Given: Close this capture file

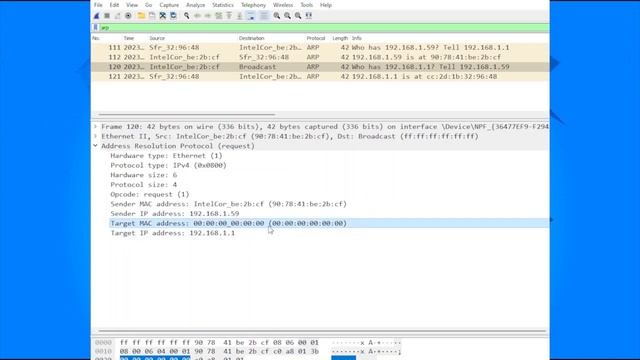Looking at the screenshot, I should [x=162, y=16].
